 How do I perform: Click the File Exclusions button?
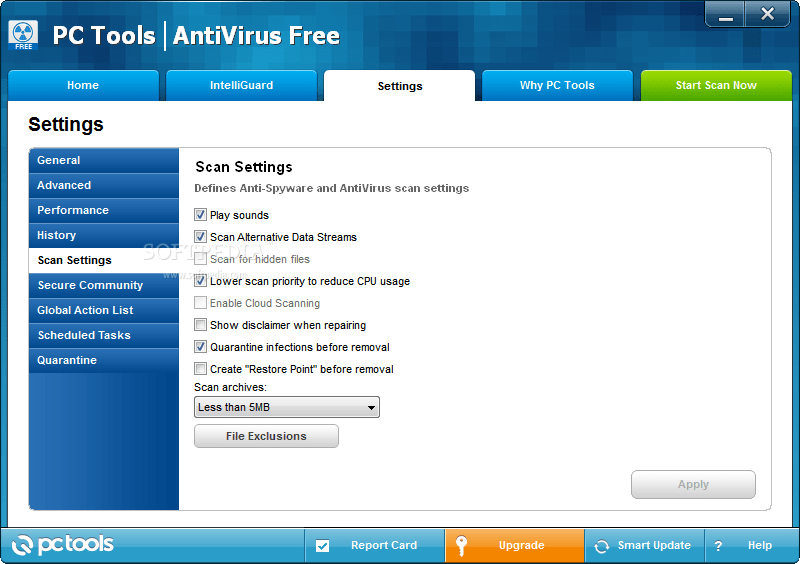point(266,436)
